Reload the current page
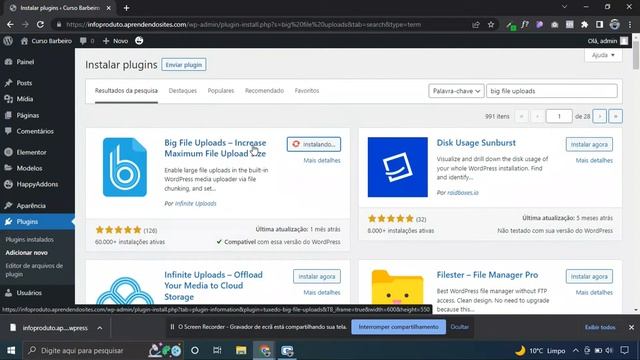The height and width of the screenshot is (360, 640). [40, 24]
